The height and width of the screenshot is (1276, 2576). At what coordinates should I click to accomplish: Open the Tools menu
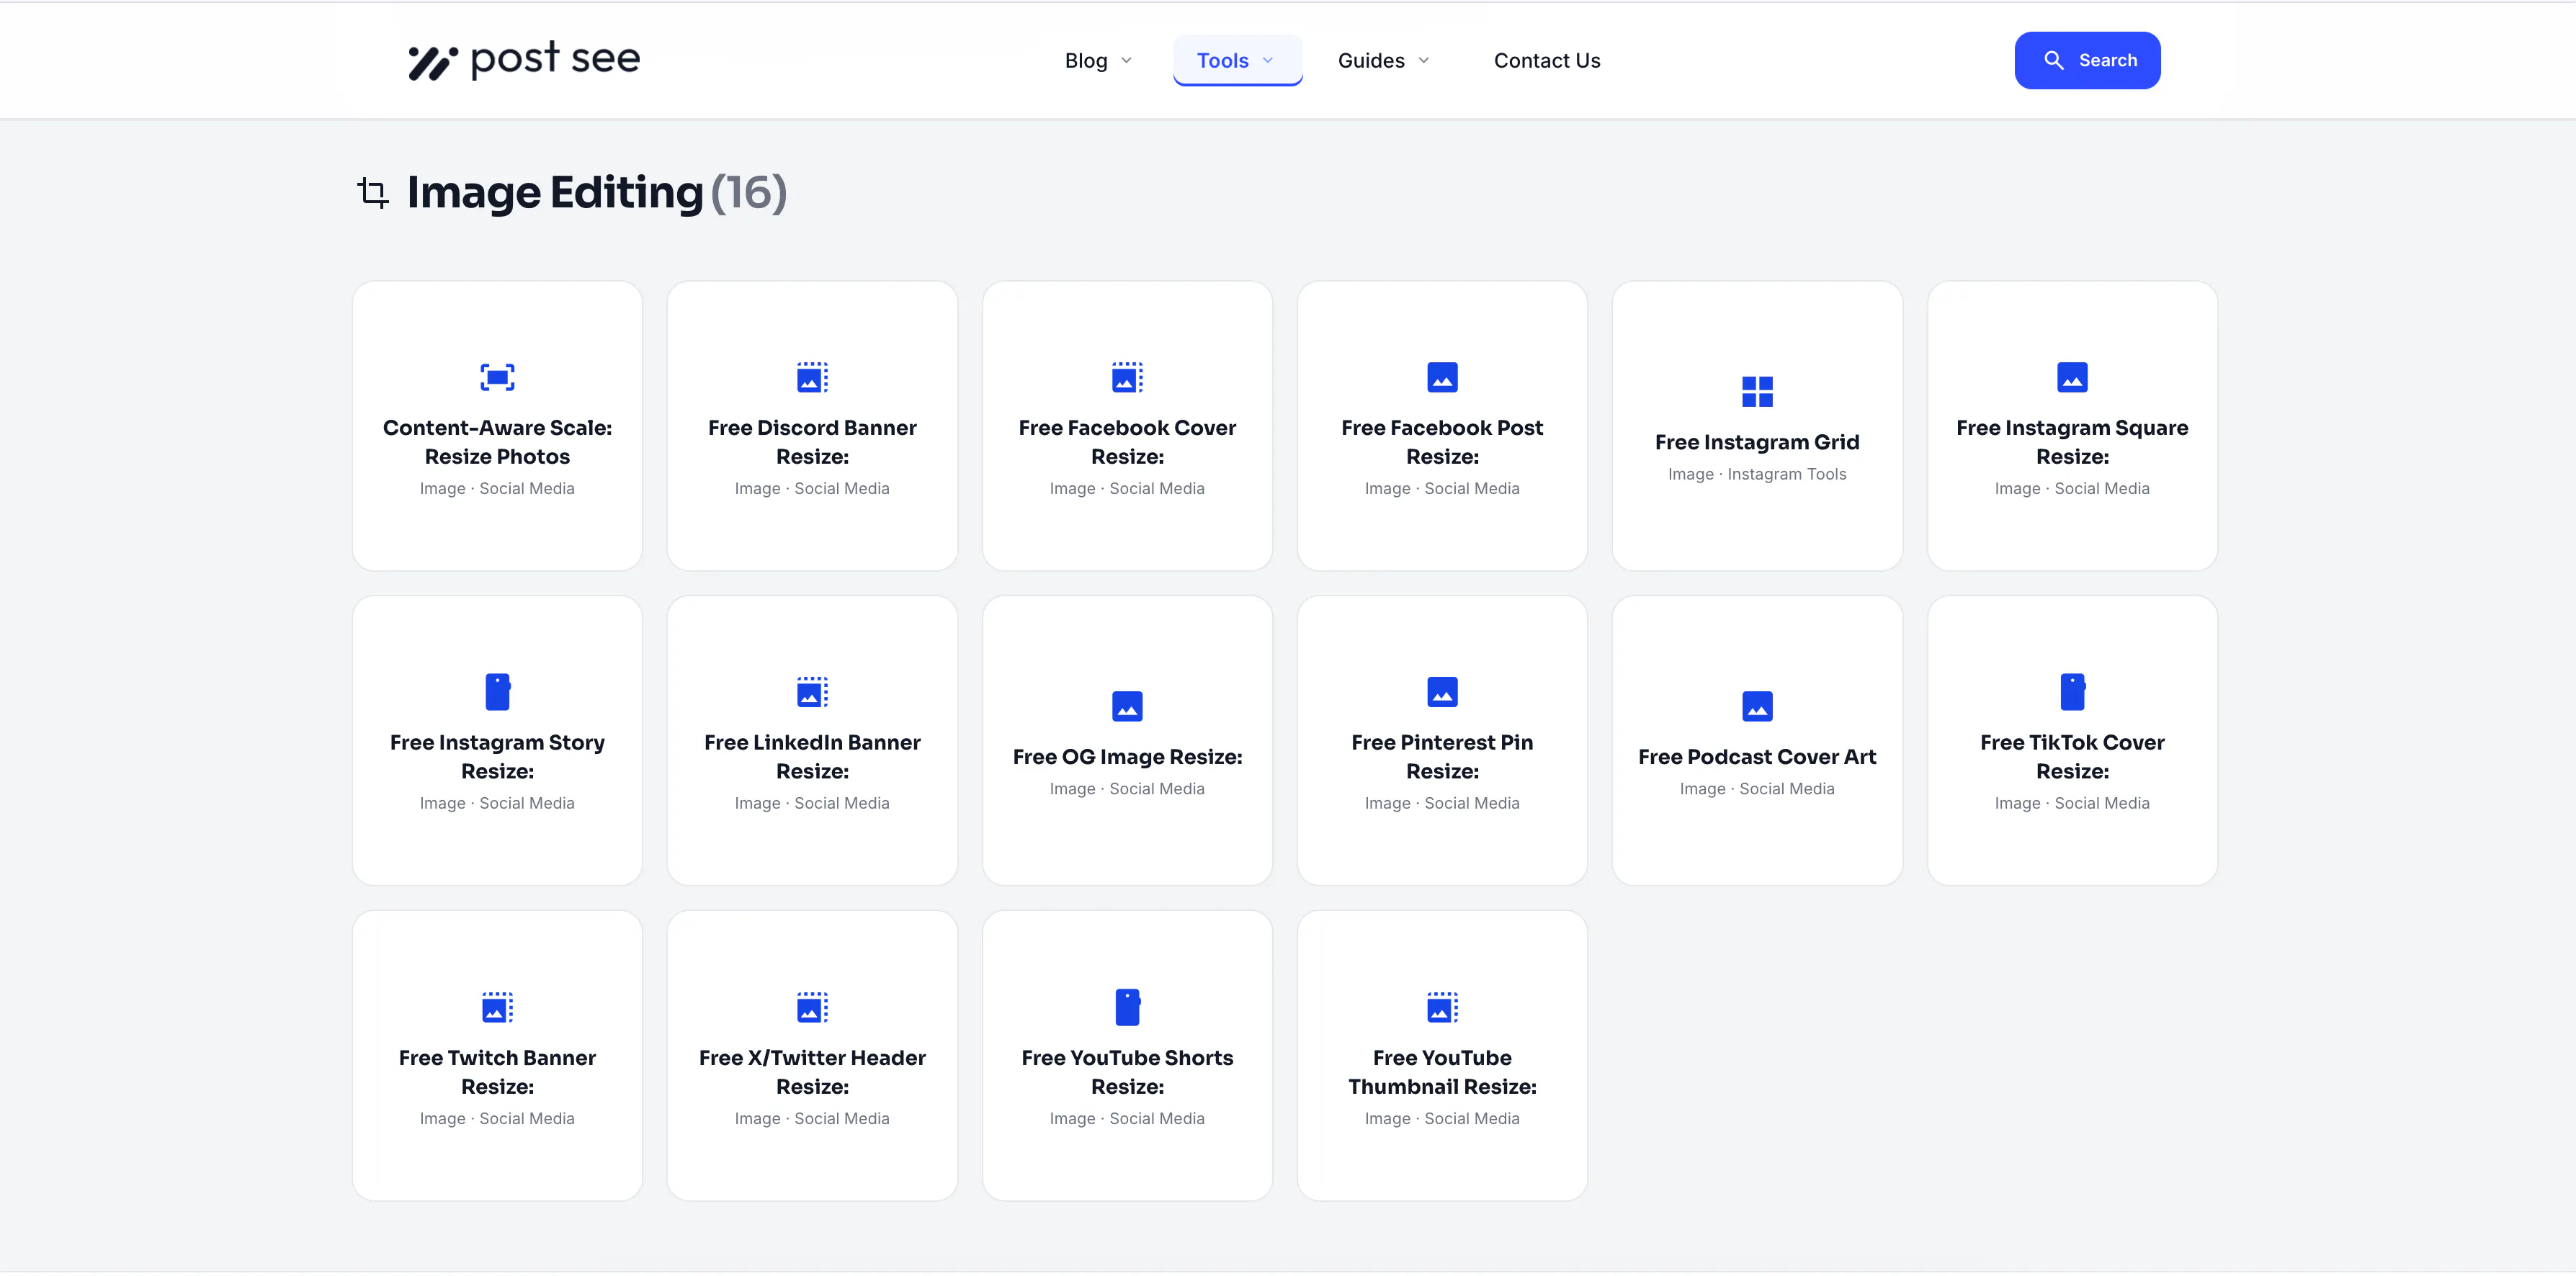point(1237,61)
